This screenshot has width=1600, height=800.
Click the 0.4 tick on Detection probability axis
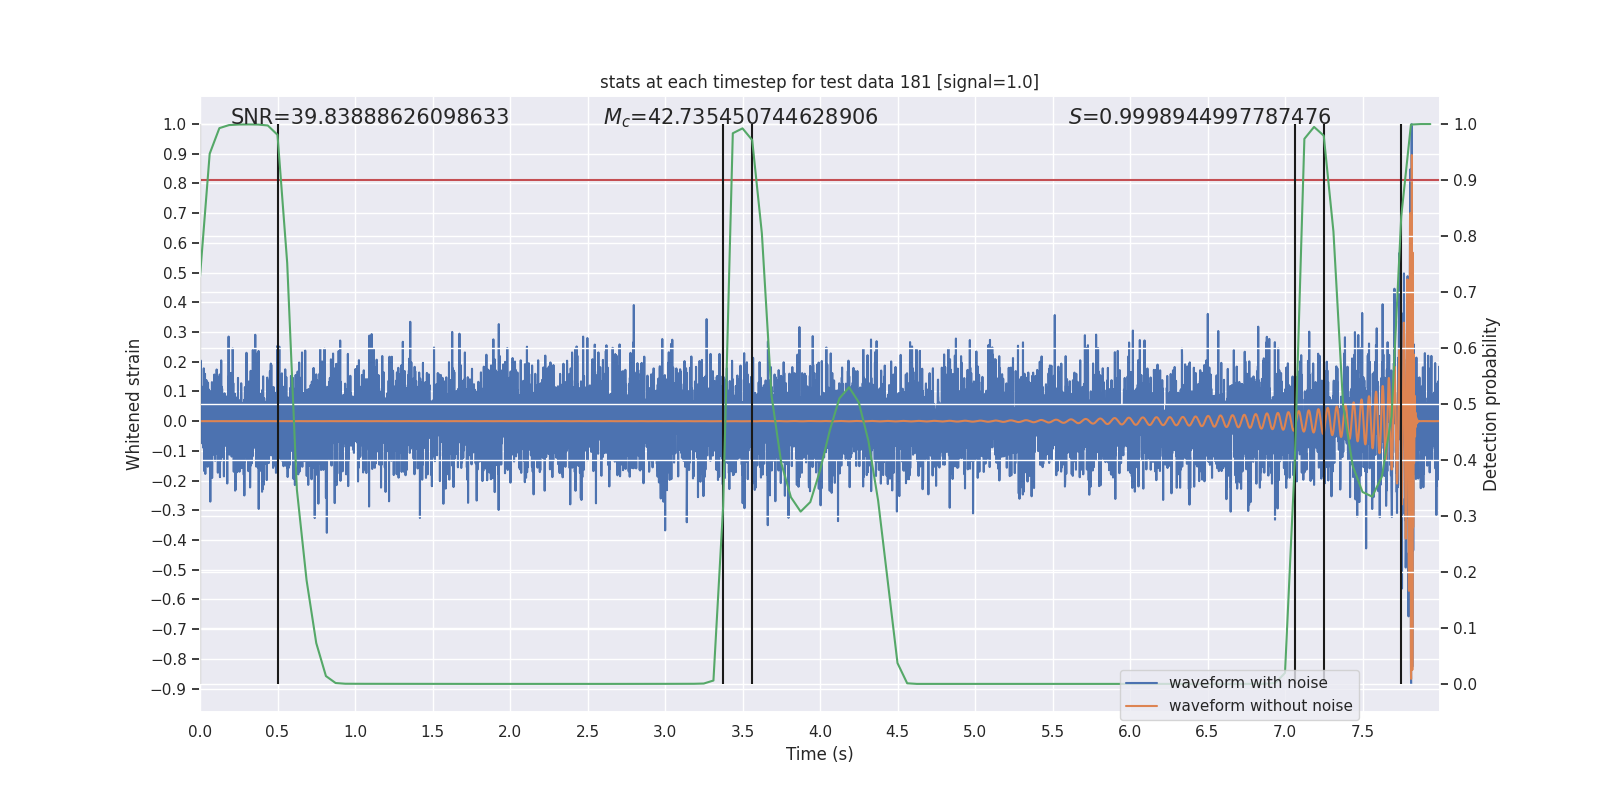[1465, 460]
